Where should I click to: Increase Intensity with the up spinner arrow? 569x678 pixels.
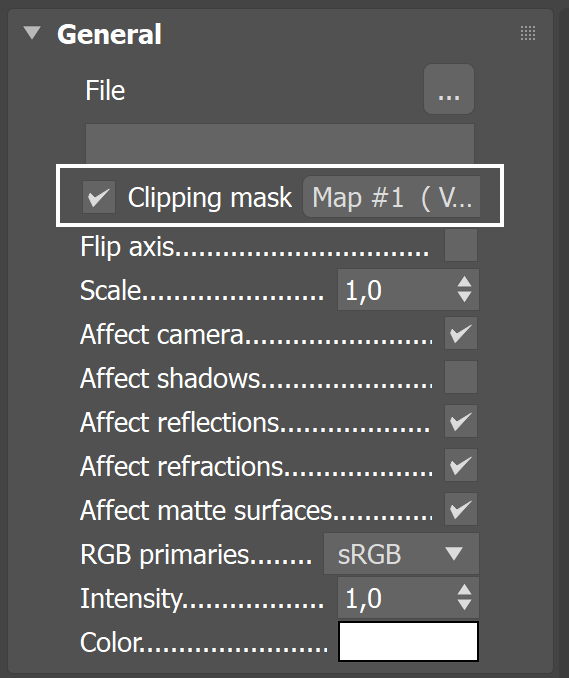click(464, 590)
